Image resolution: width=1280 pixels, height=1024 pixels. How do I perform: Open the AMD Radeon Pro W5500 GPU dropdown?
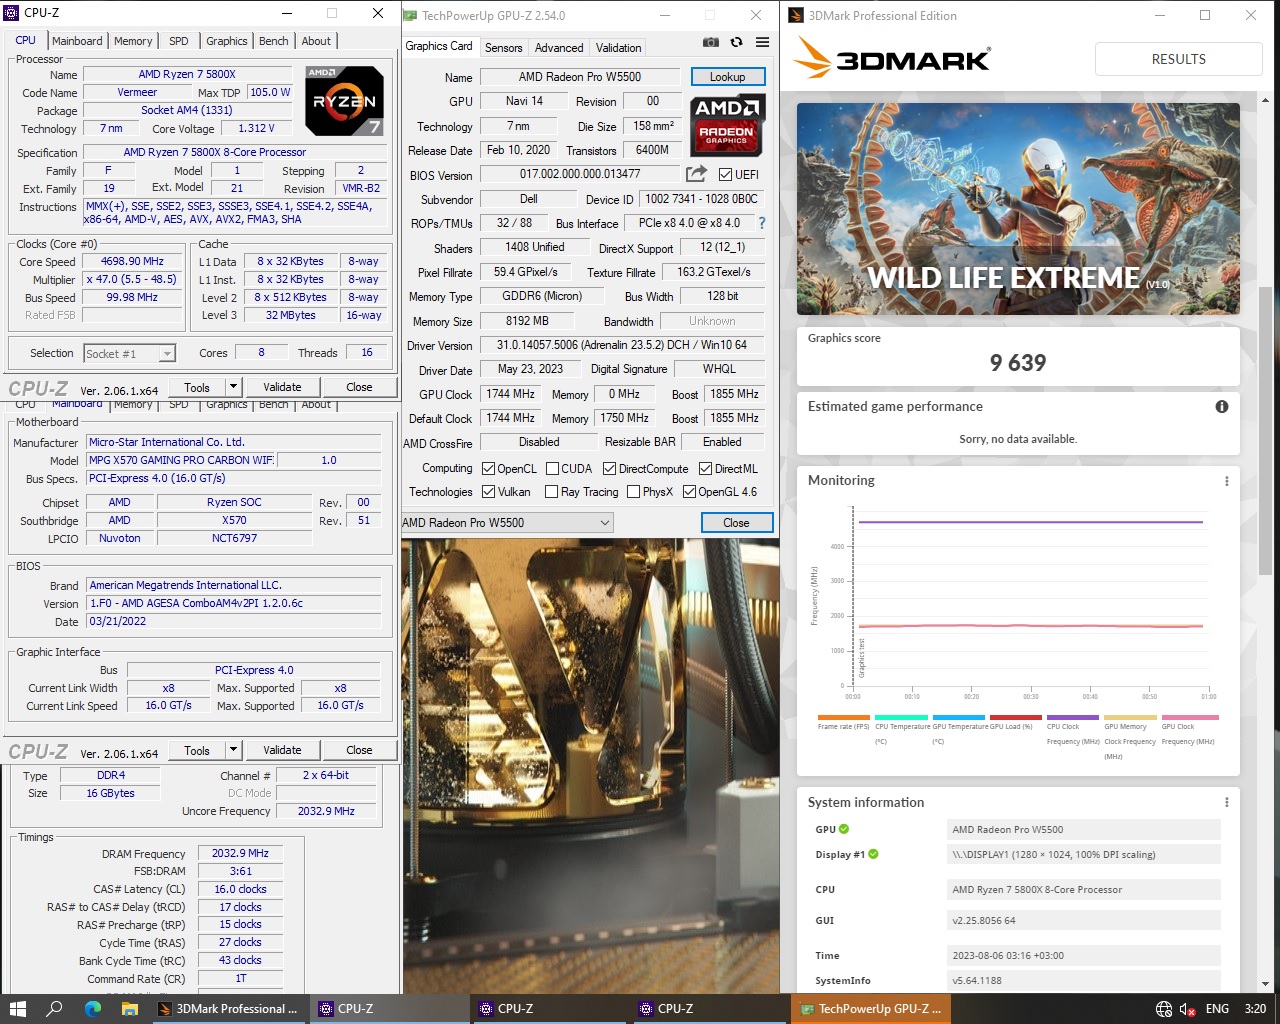click(x=507, y=522)
